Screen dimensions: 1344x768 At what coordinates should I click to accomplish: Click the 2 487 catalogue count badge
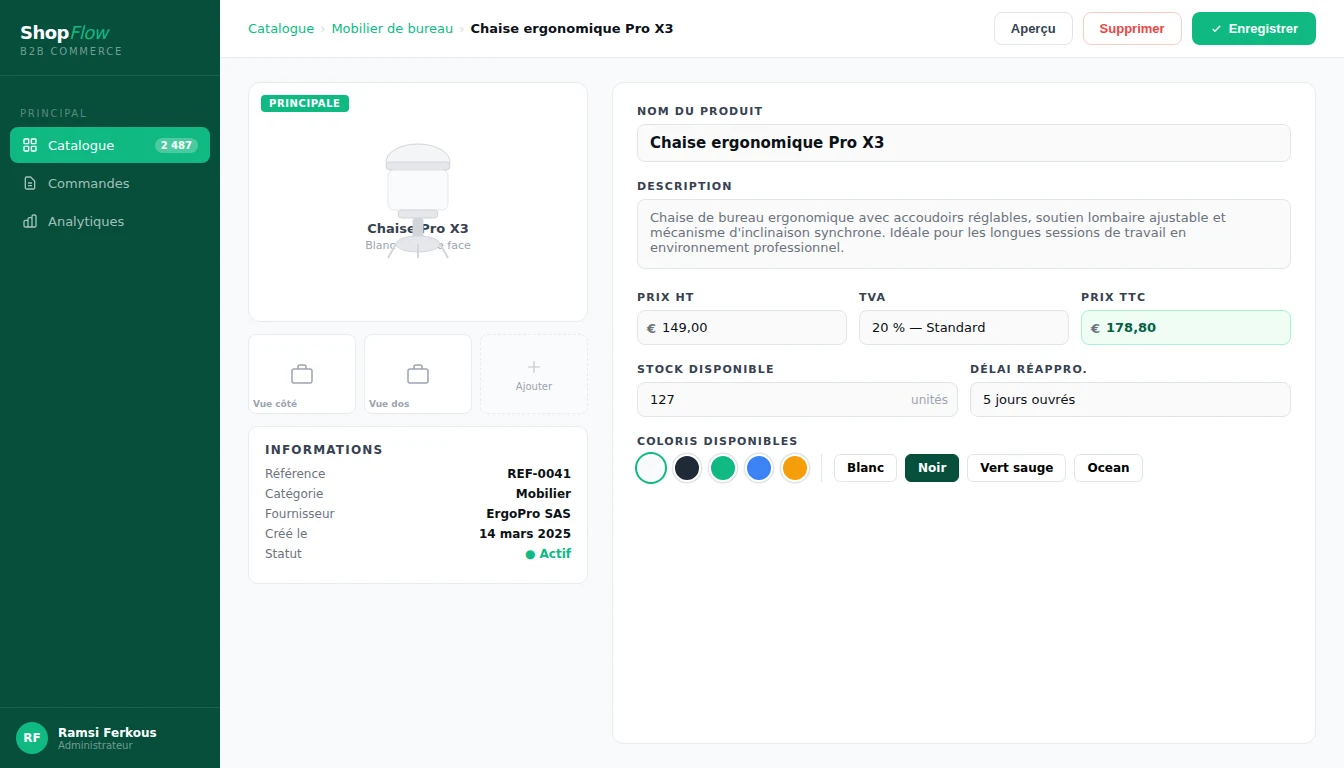[176, 145]
